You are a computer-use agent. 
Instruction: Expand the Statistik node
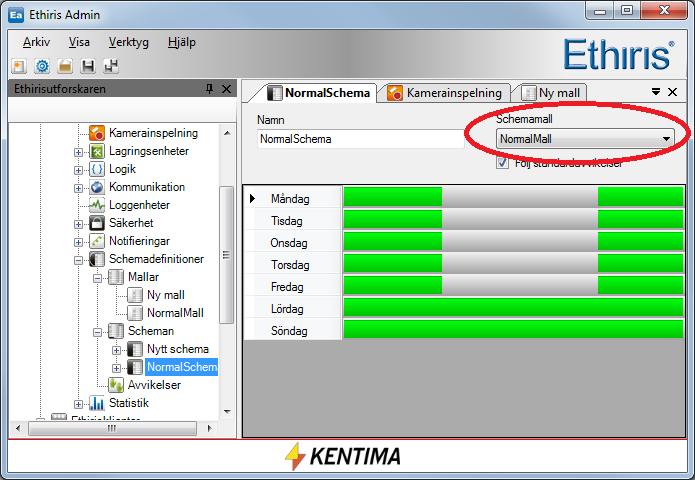(x=78, y=404)
